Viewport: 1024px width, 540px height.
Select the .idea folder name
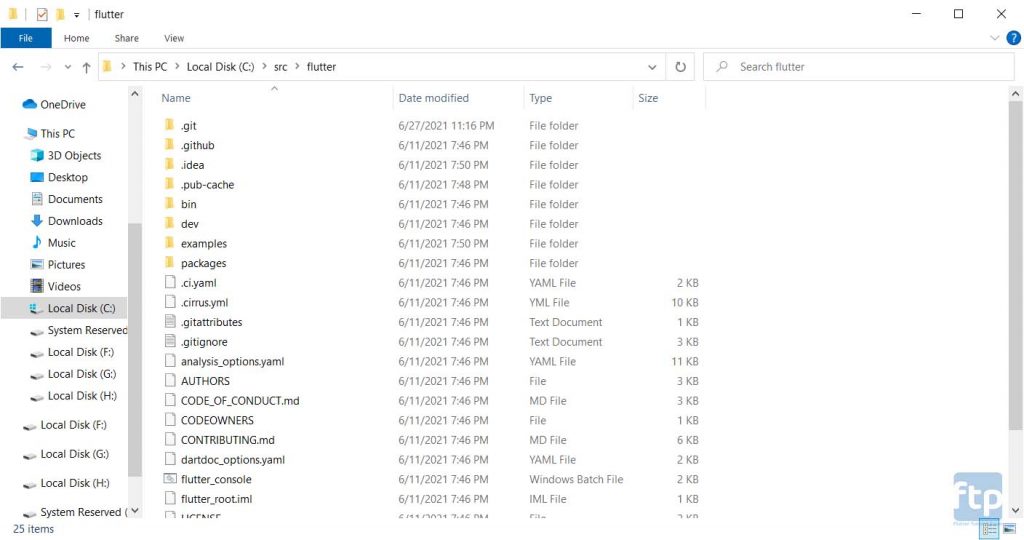pos(192,165)
